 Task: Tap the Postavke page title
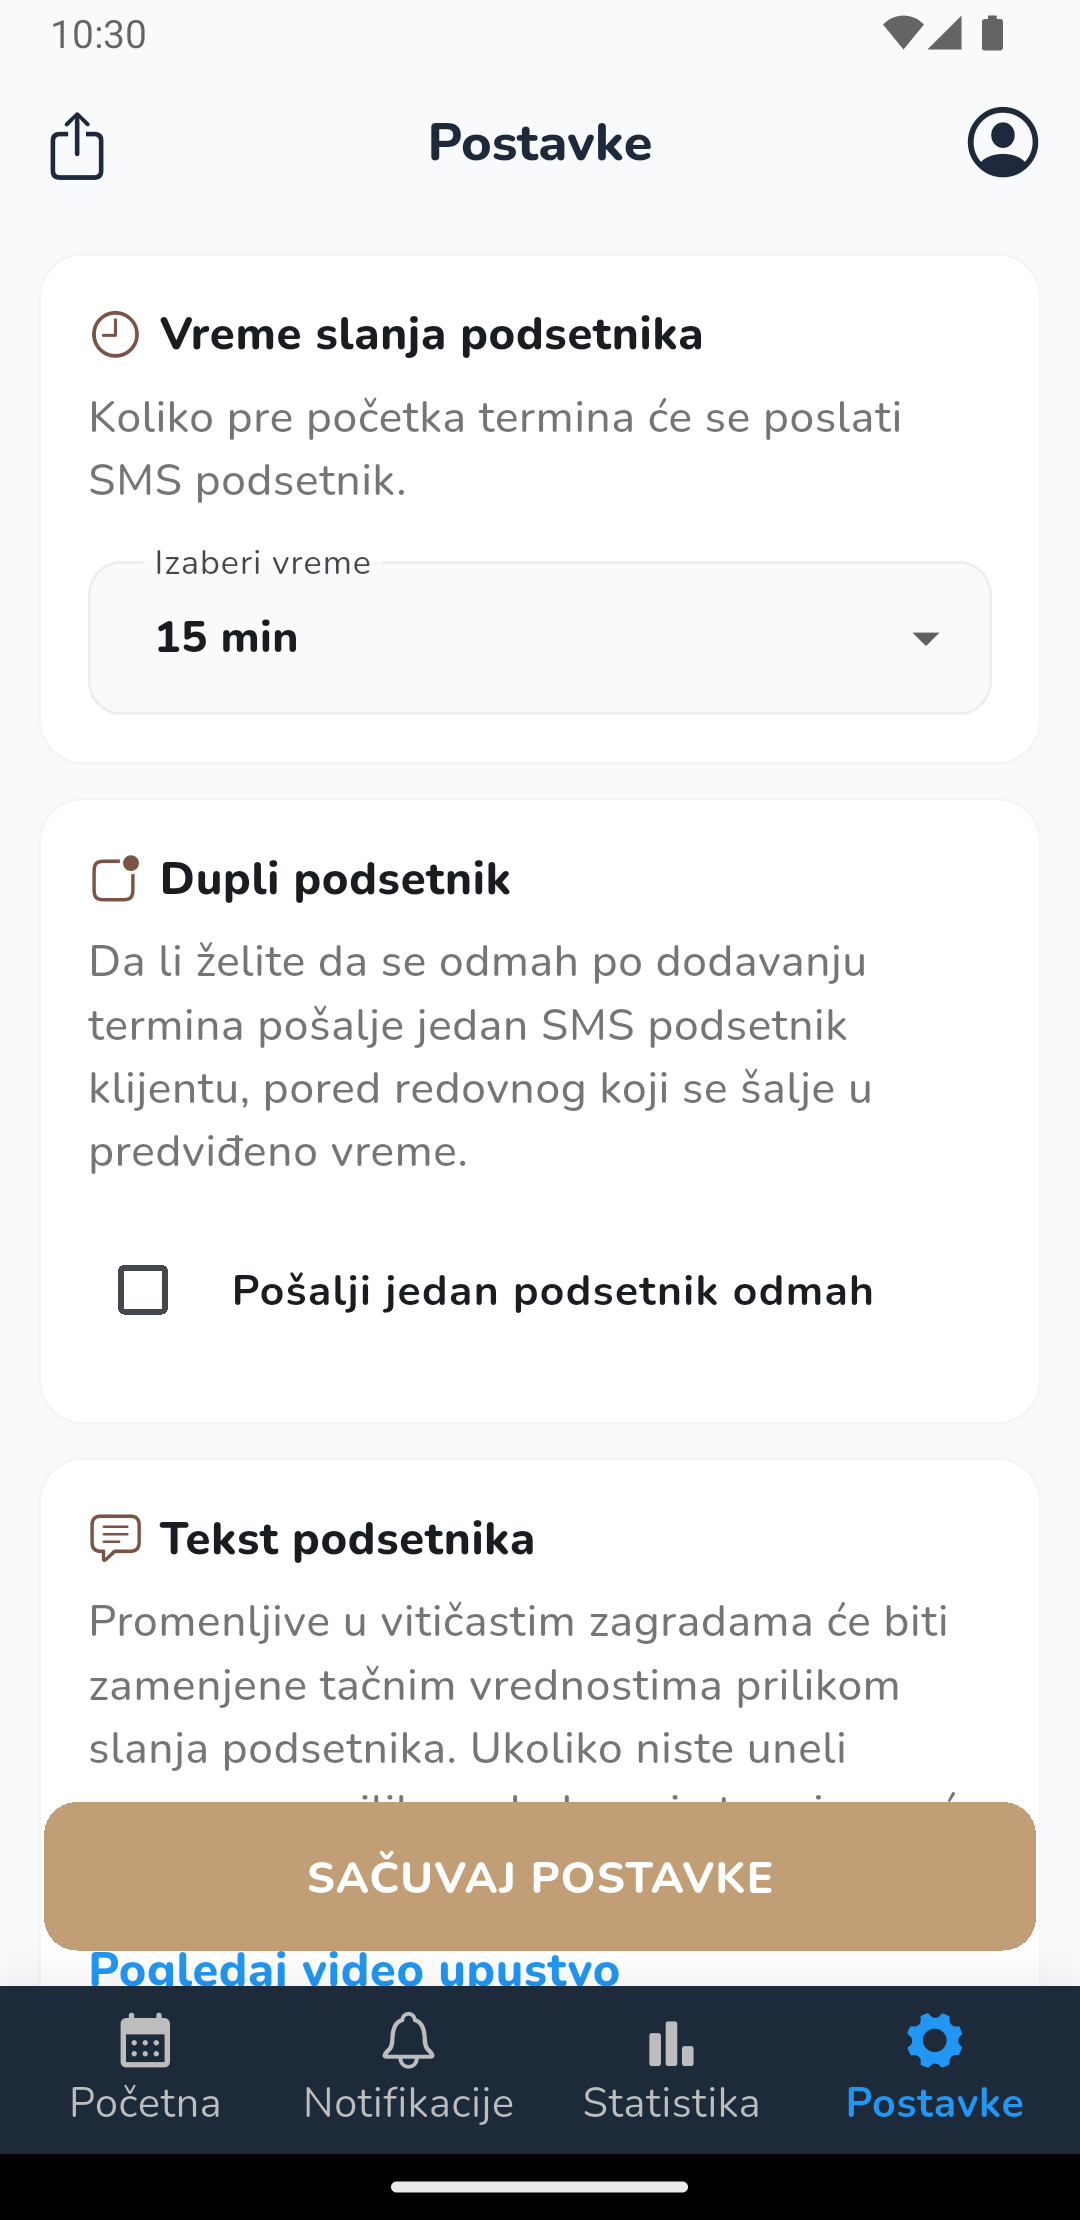[x=540, y=143]
